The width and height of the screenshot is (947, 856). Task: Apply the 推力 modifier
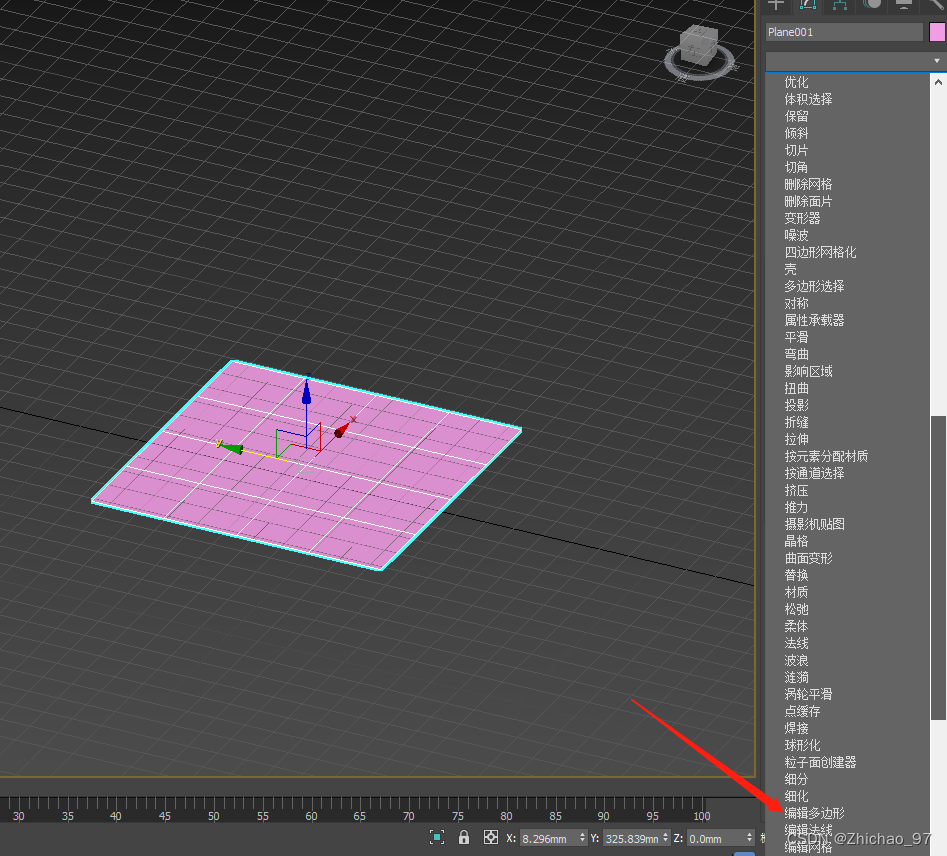[796, 507]
